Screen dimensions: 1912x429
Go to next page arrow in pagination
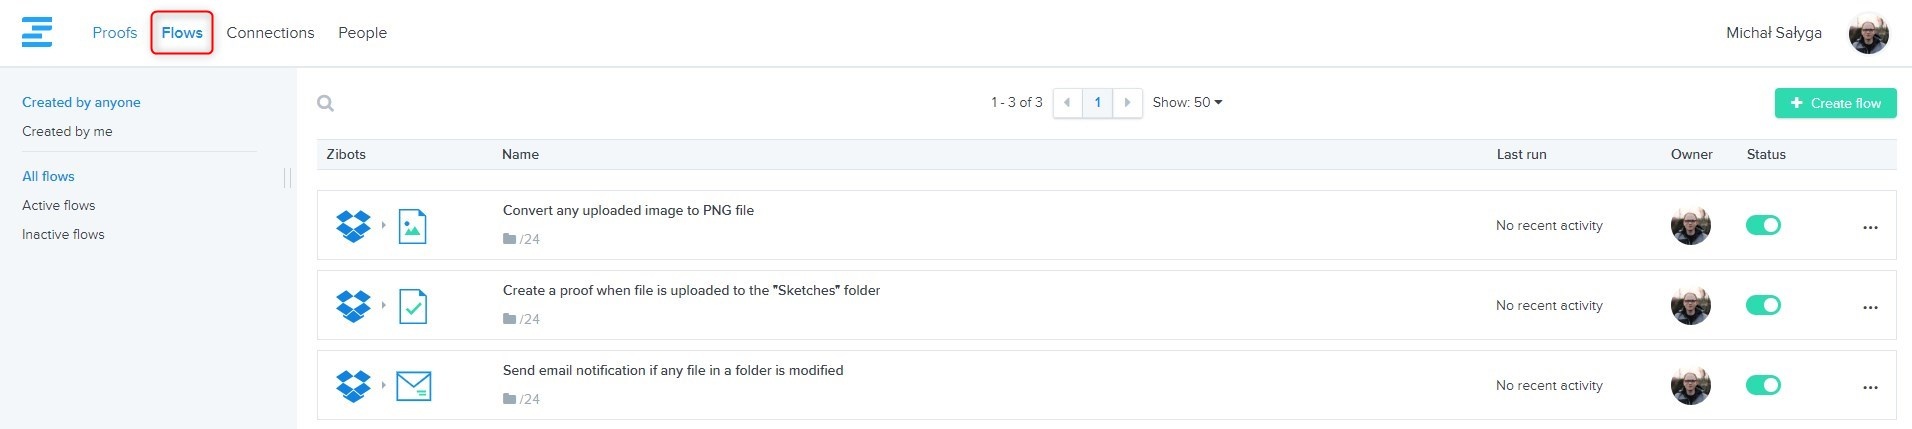[1127, 102]
